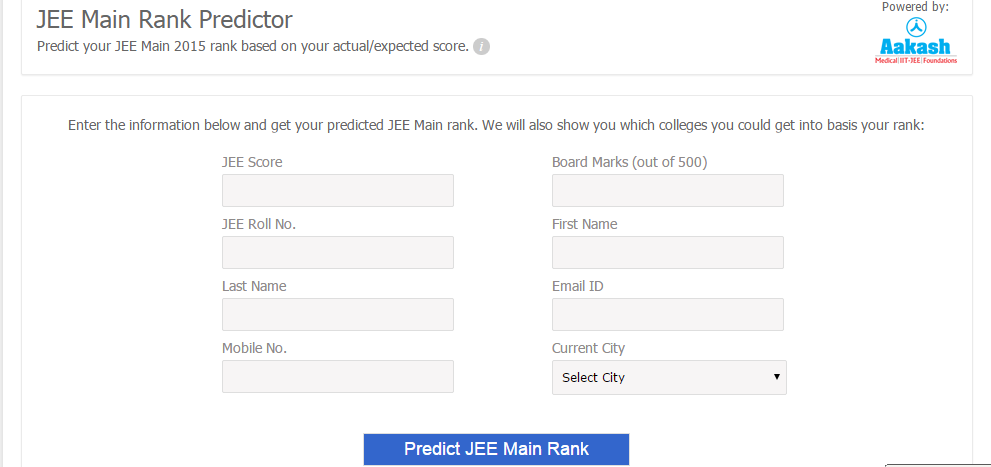Click the "Mobile No." field label
Screen dimensions: 991x467
click(254, 348)
